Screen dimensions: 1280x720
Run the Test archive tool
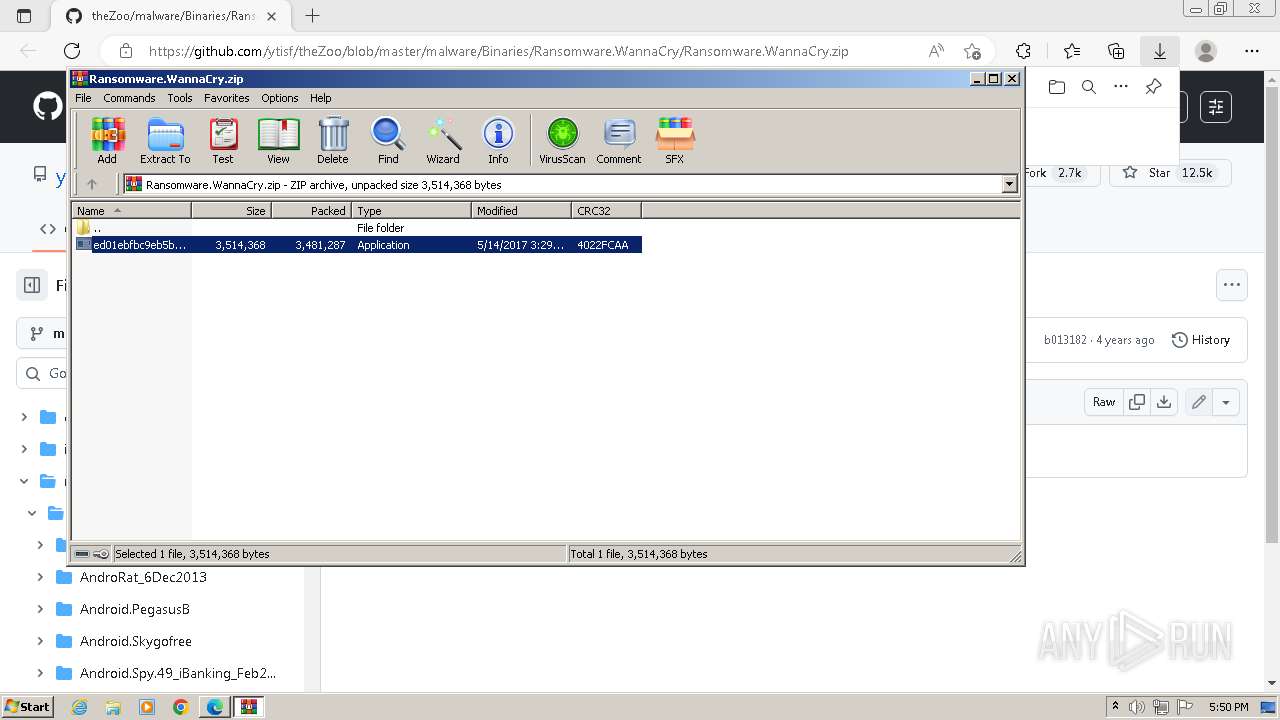pos(223,141)
